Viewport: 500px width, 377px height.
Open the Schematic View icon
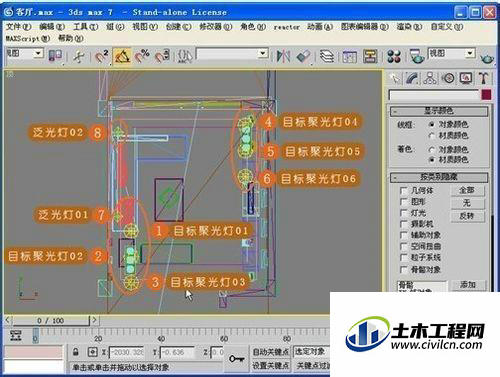370,56
